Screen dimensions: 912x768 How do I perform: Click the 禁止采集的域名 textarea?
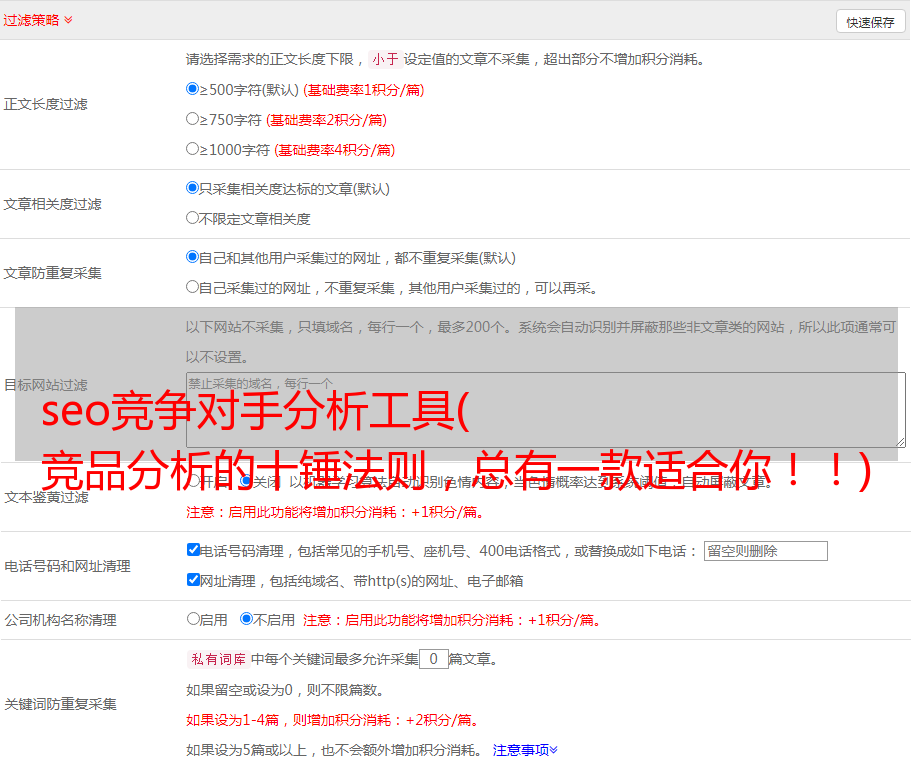[x=546, y=410]
